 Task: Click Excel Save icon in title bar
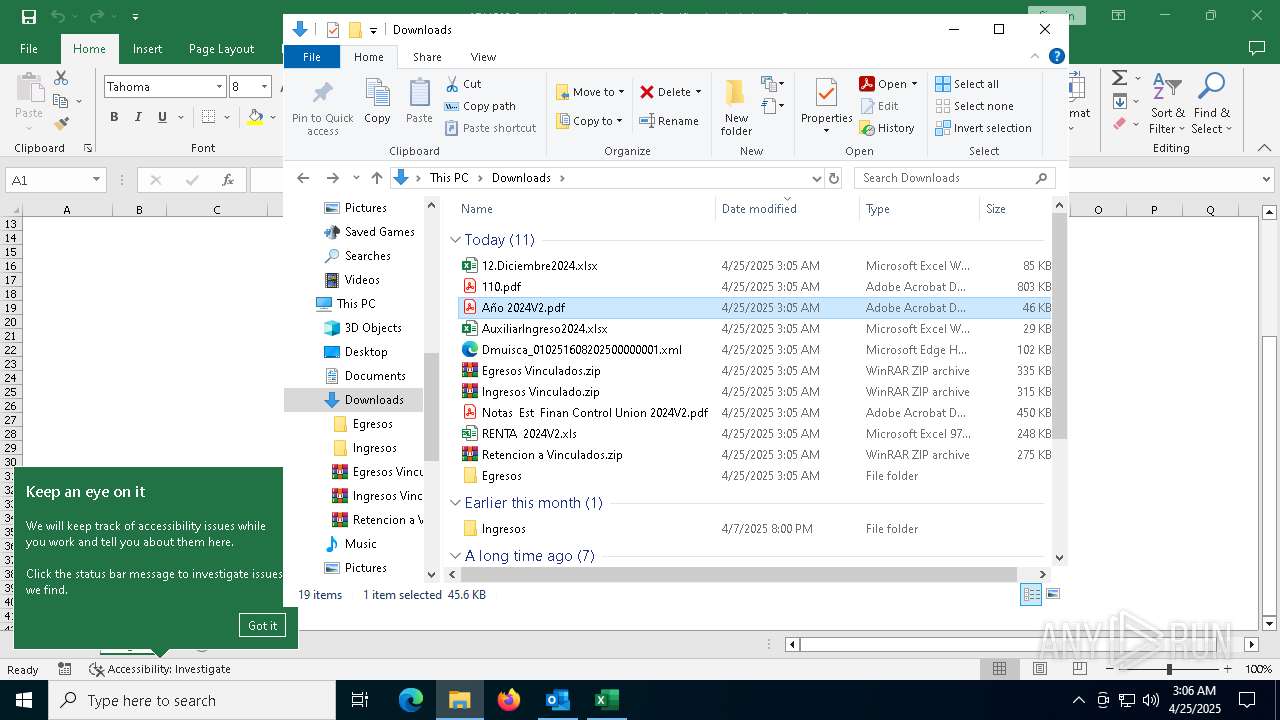[x=28, y=16]
